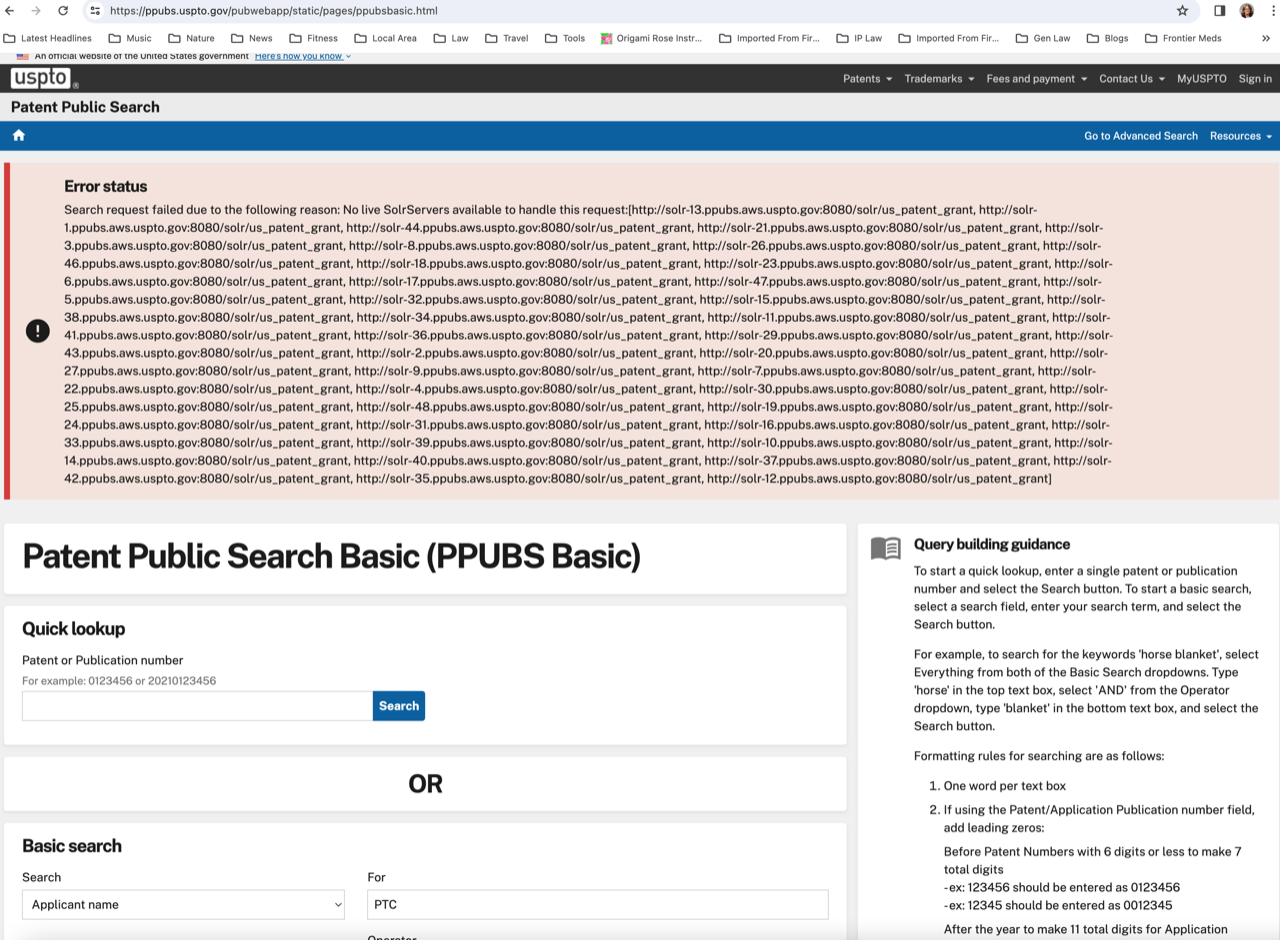Image resolution: width=1280 pixels, height=940 pixels.
Task: Expand the Contact Us menu
Action: coord(1132,78)
